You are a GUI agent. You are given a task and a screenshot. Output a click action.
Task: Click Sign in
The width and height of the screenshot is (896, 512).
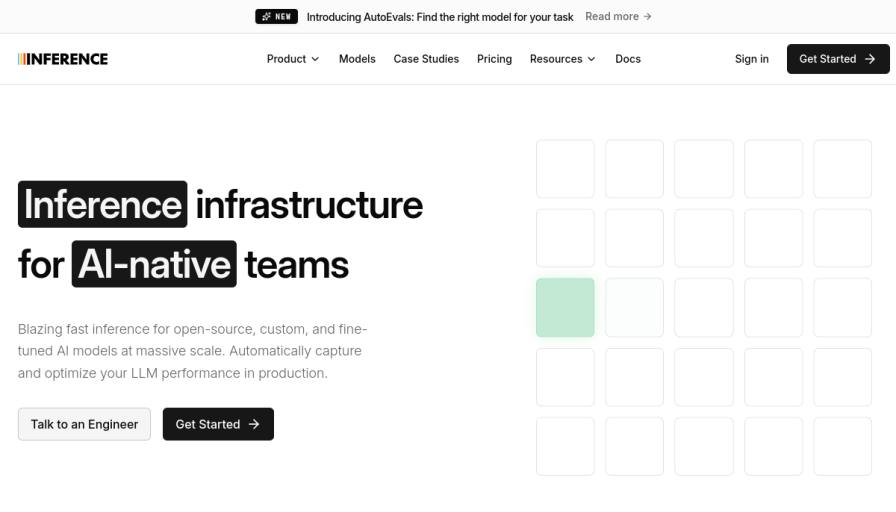tap(751, 59)
